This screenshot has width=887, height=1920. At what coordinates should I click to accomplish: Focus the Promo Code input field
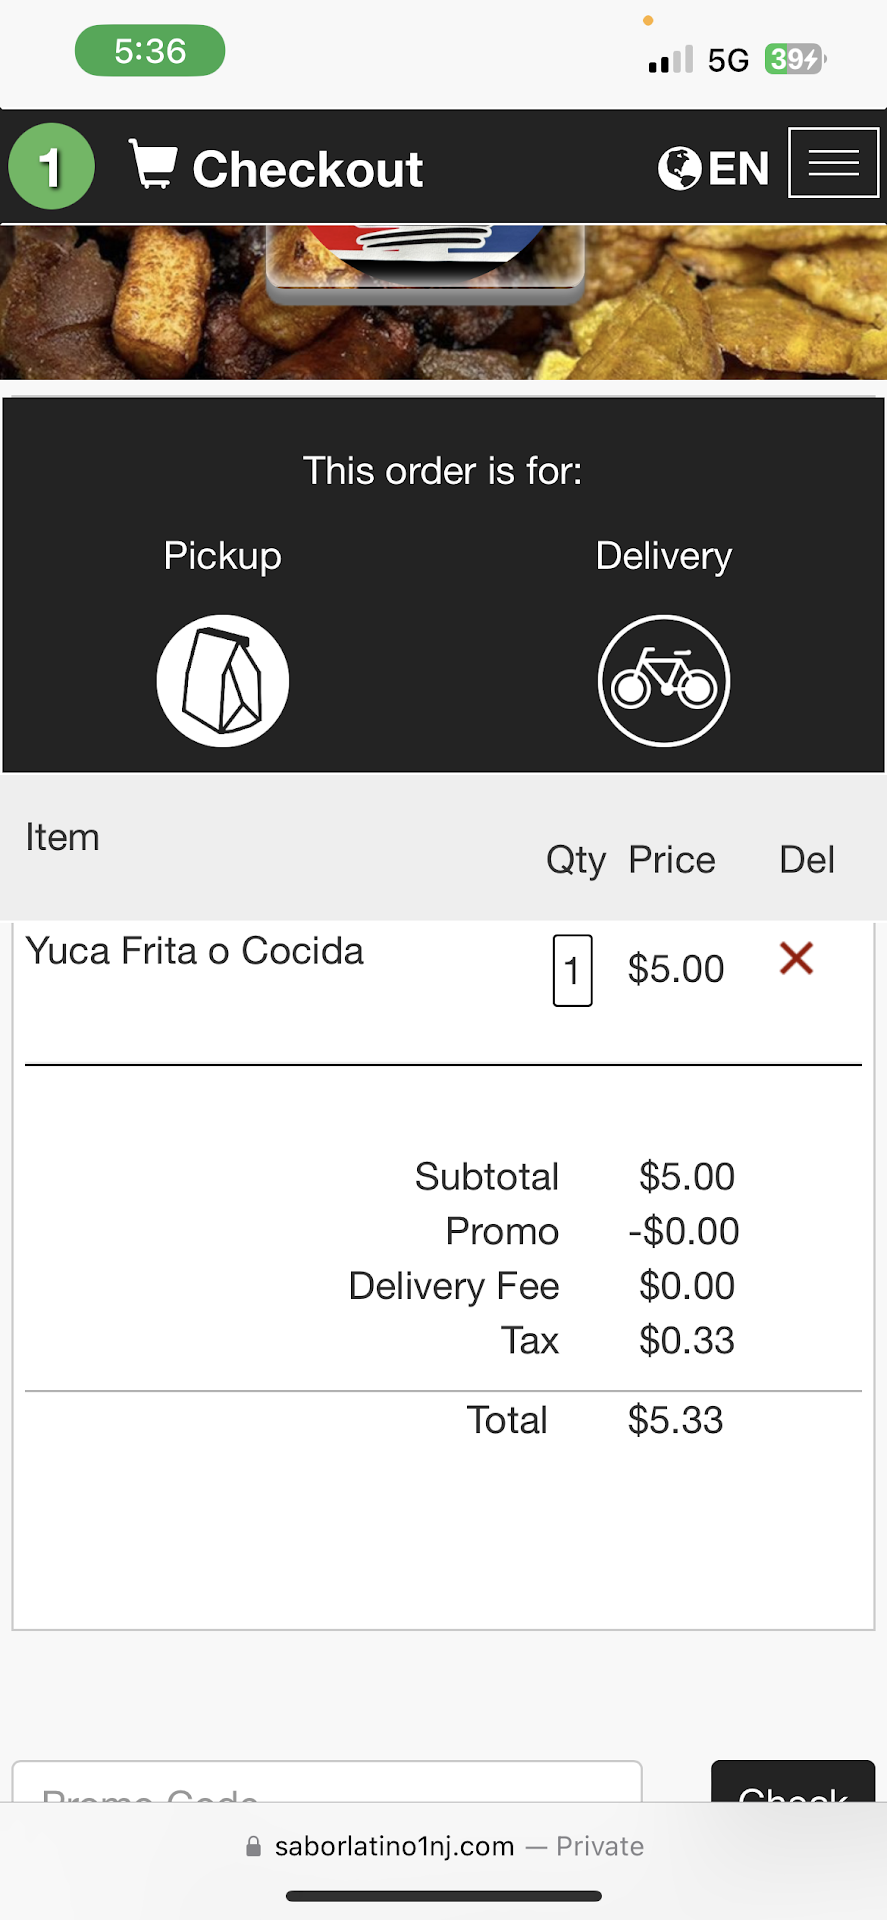click(326, 1785)
